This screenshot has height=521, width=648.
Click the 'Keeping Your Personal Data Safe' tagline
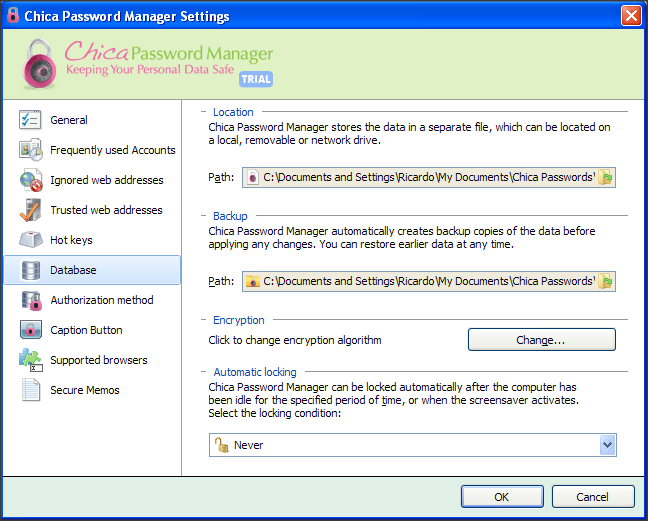click(150, 70)
